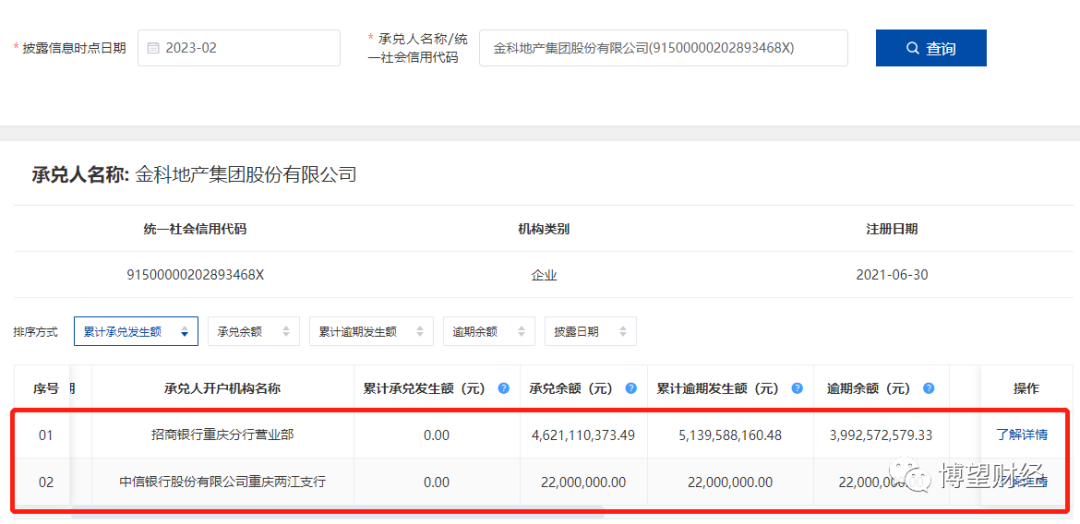Click the 注册日期 column header
This screenshot has width=1080, height=524.
point(892,229)
